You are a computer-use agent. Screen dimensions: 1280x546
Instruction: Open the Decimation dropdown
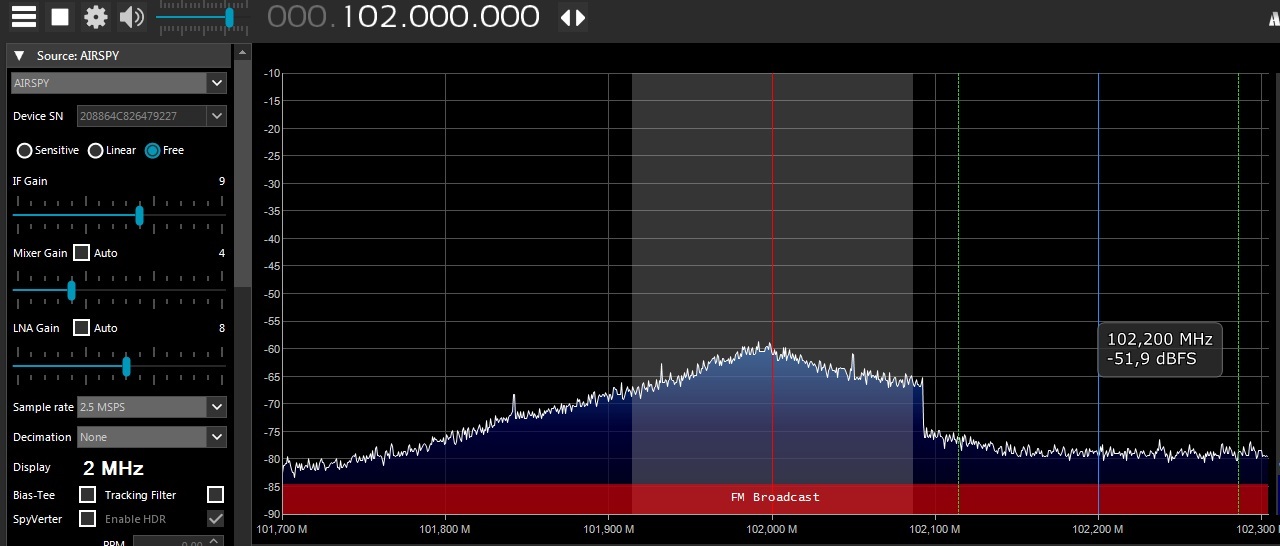tap(152, 437)
